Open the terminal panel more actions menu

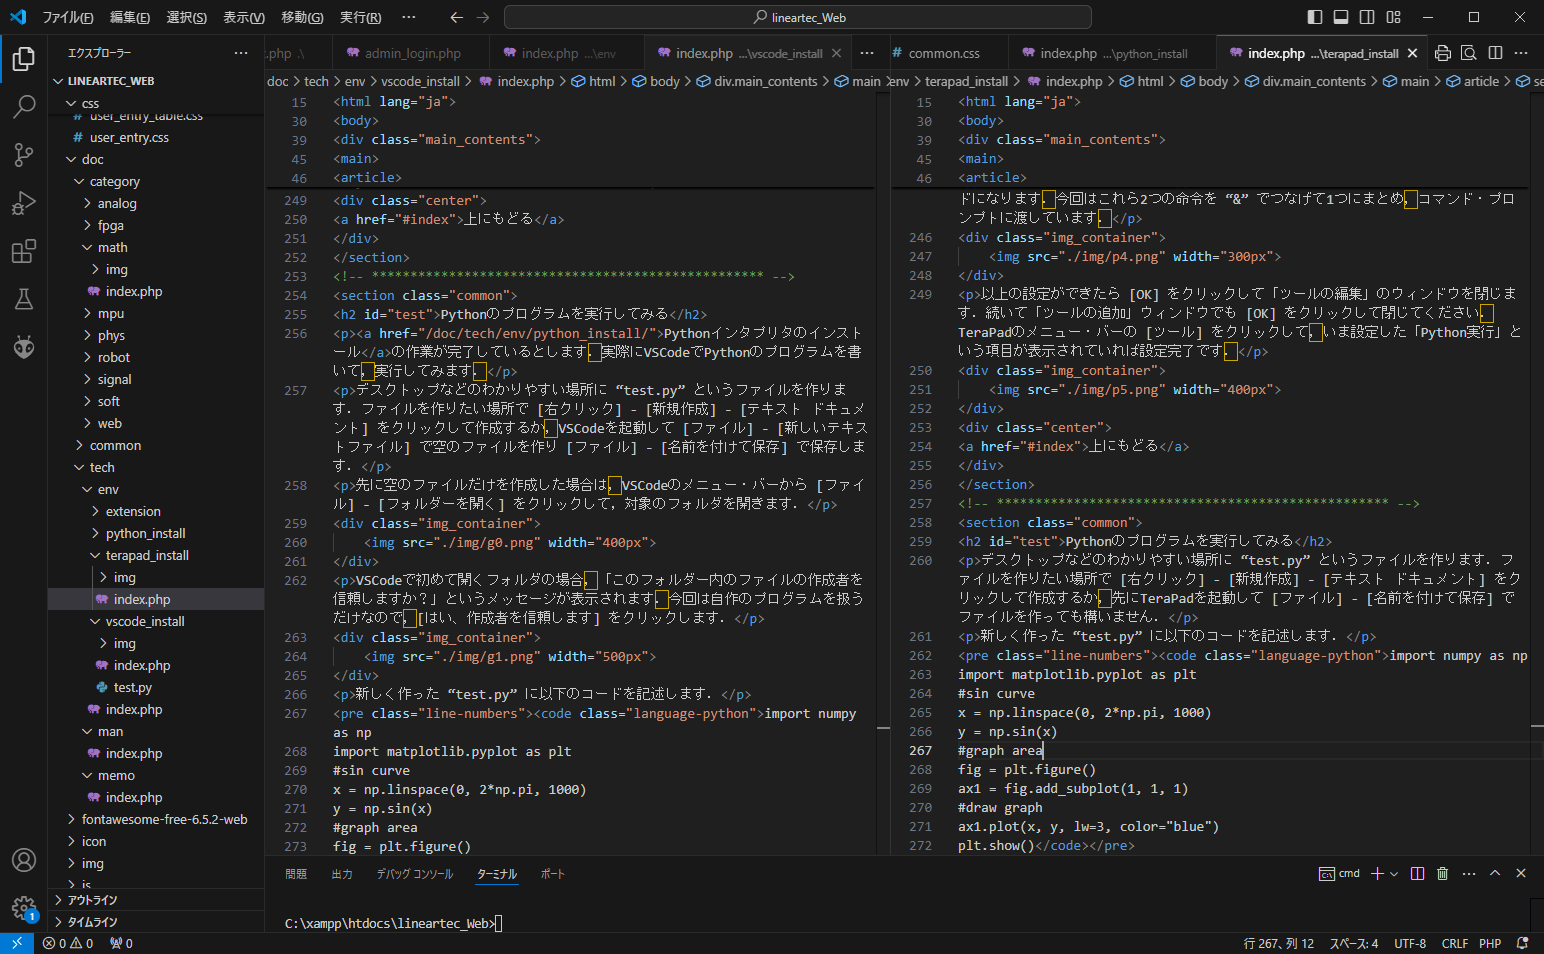click(x=1469, y=873)
